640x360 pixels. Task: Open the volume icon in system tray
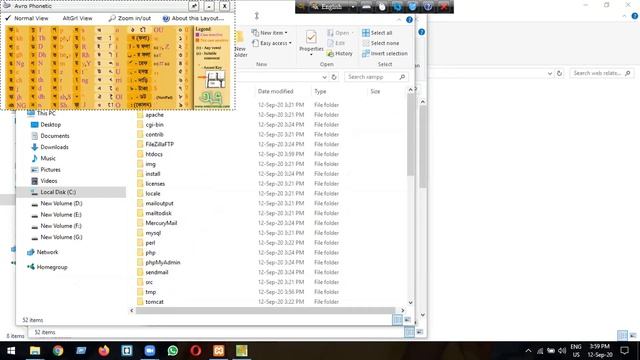562,351
